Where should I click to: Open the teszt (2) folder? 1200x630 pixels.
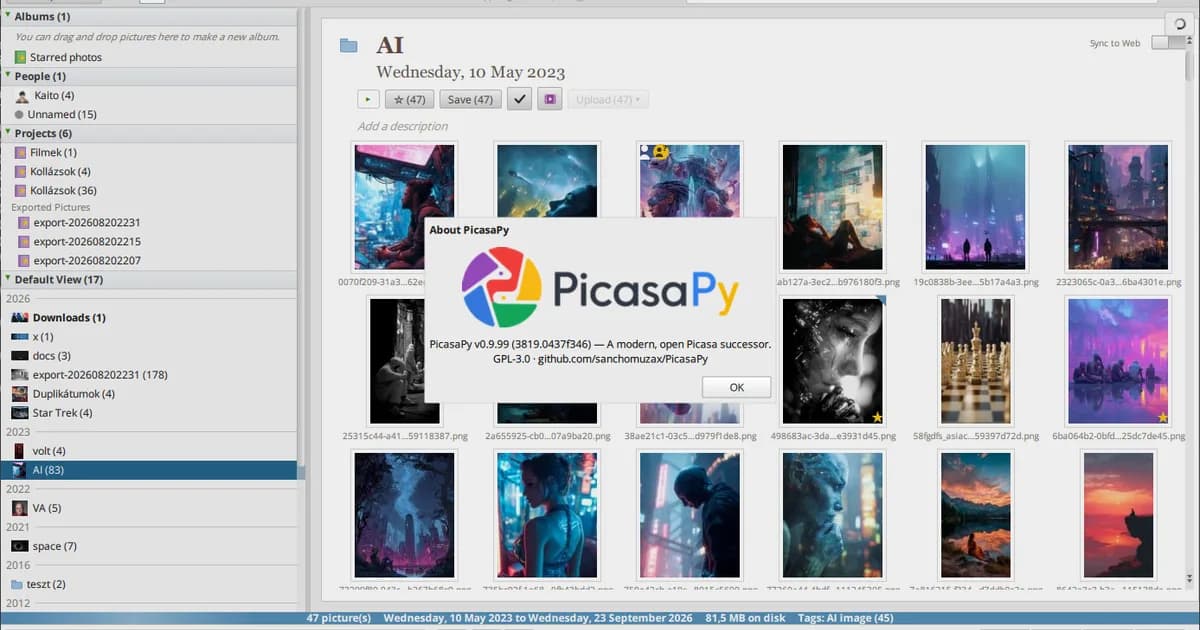point(46,584)
